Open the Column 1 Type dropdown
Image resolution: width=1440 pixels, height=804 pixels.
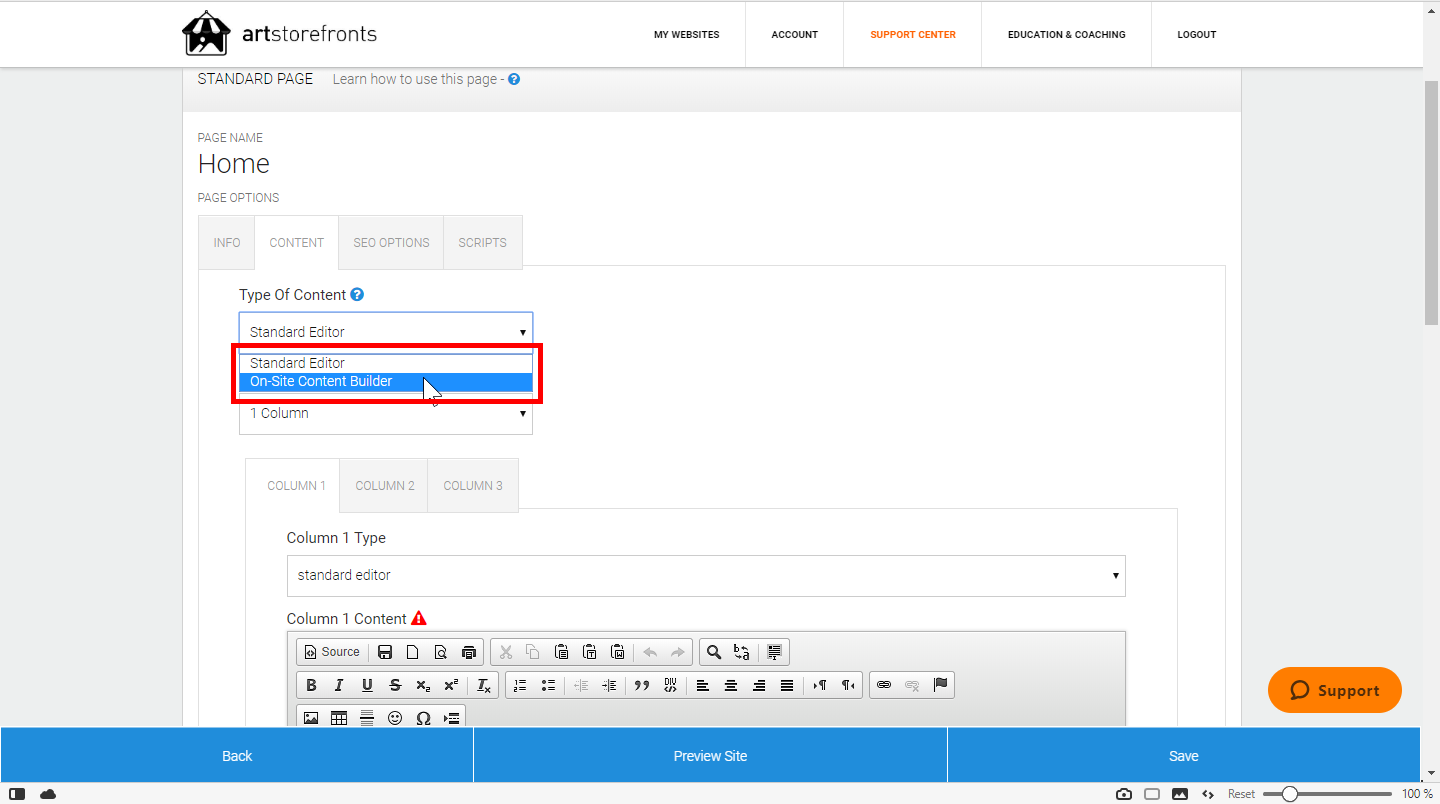pos(706,576)
